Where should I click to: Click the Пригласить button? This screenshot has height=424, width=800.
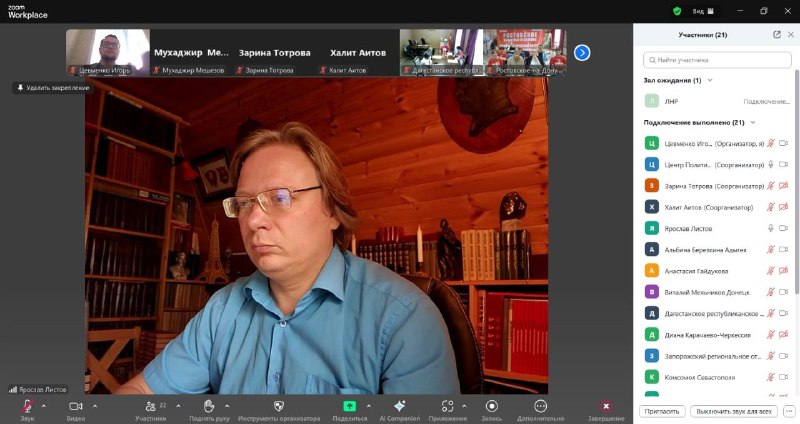click(x=662, y=411)
